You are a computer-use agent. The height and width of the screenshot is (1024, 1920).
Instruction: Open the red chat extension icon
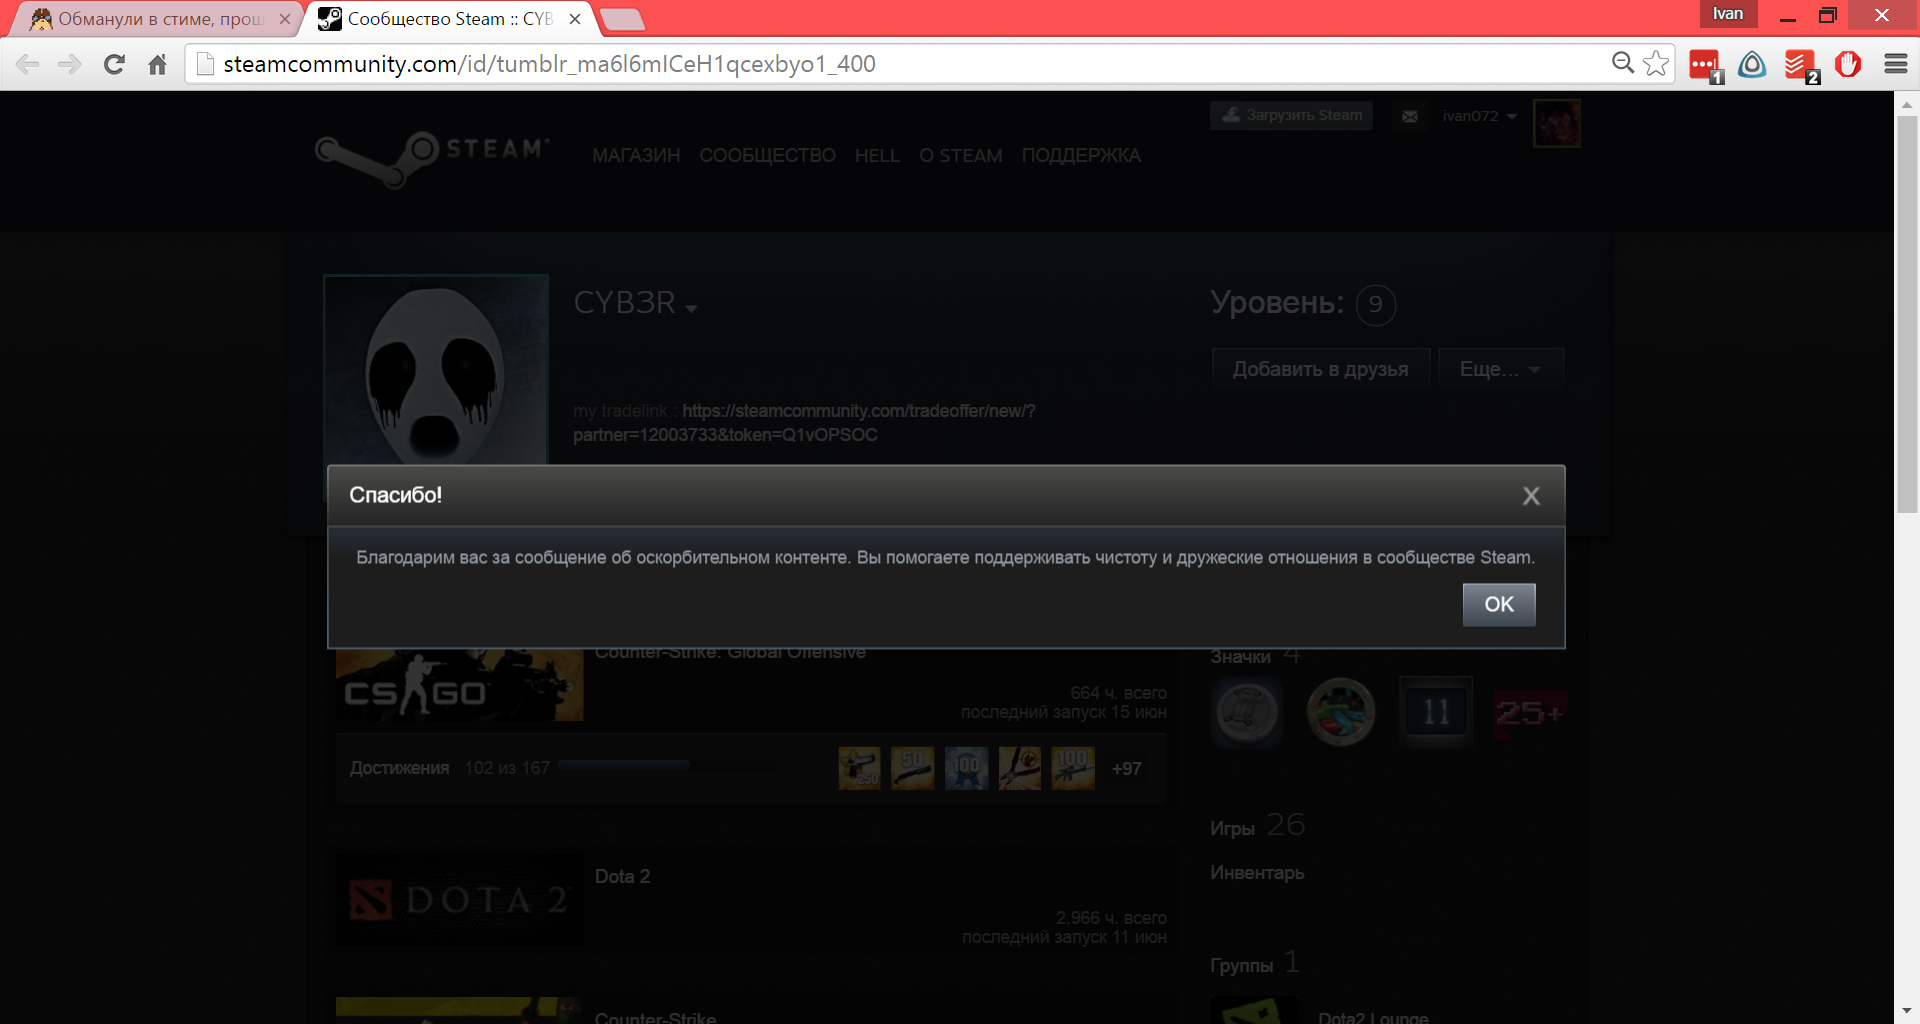[1705, 65]
